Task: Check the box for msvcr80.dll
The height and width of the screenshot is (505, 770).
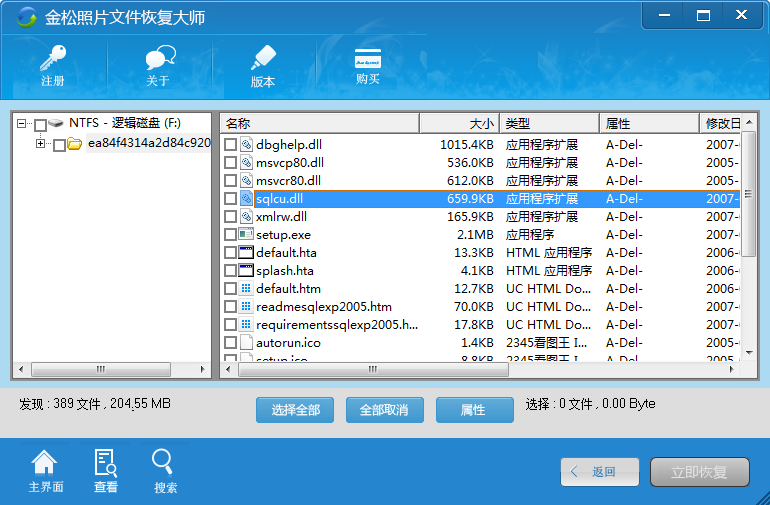Action: tap(230, 180)
